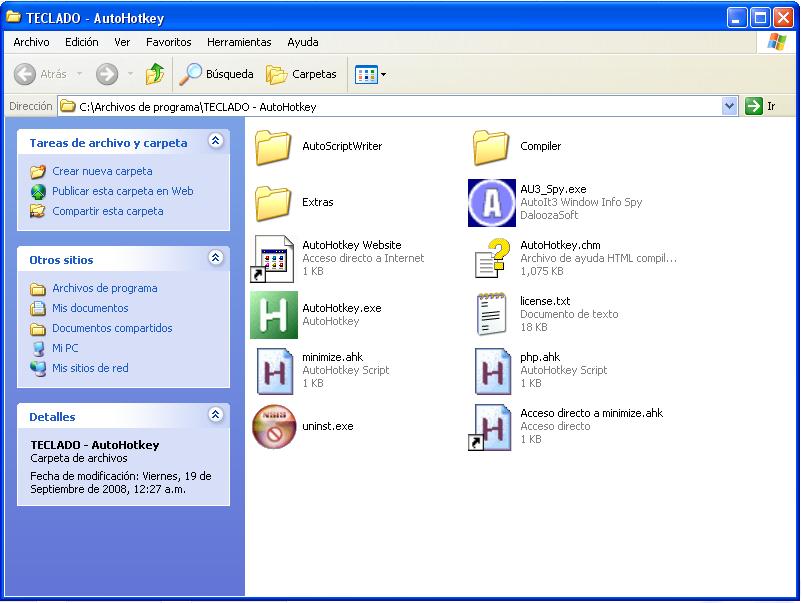Viewport: 802px width, 603px height.
Task: Select the uninst.exe uninstaller icon
Action: tap(274, 427)
